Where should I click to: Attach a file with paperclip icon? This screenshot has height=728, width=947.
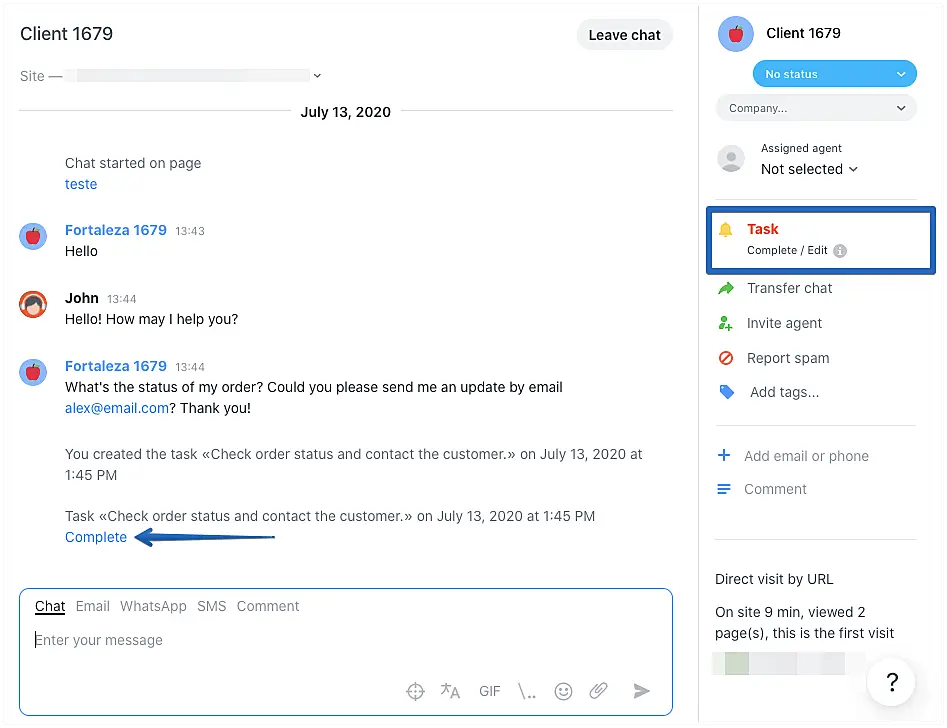pos(598,691)
